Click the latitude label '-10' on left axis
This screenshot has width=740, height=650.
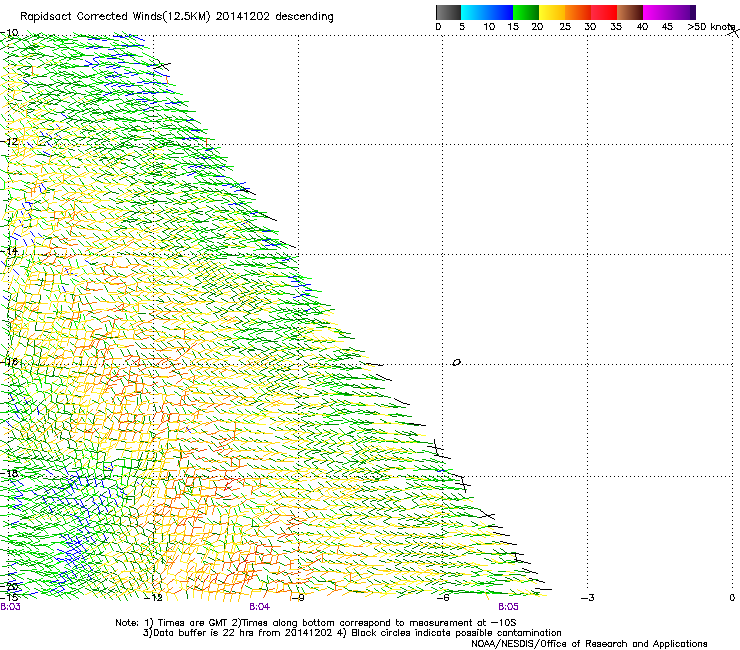click(9, 33)
